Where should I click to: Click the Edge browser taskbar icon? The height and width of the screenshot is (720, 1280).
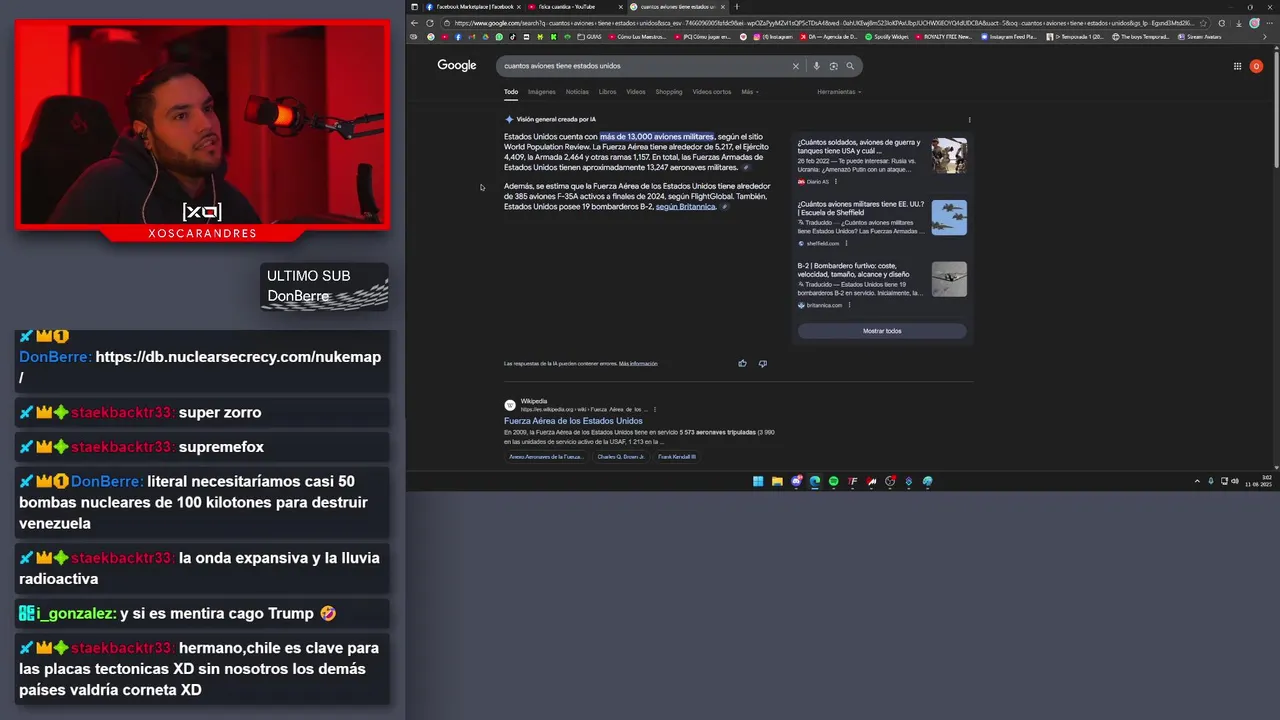pos(815,482)
